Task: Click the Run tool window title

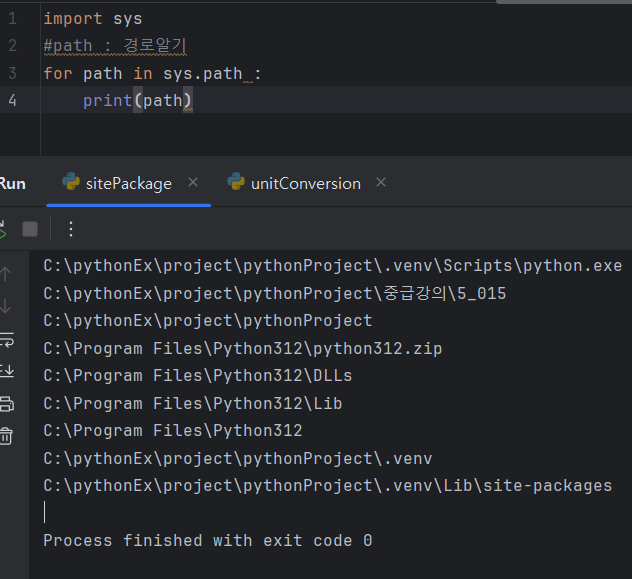Action: 12,183
